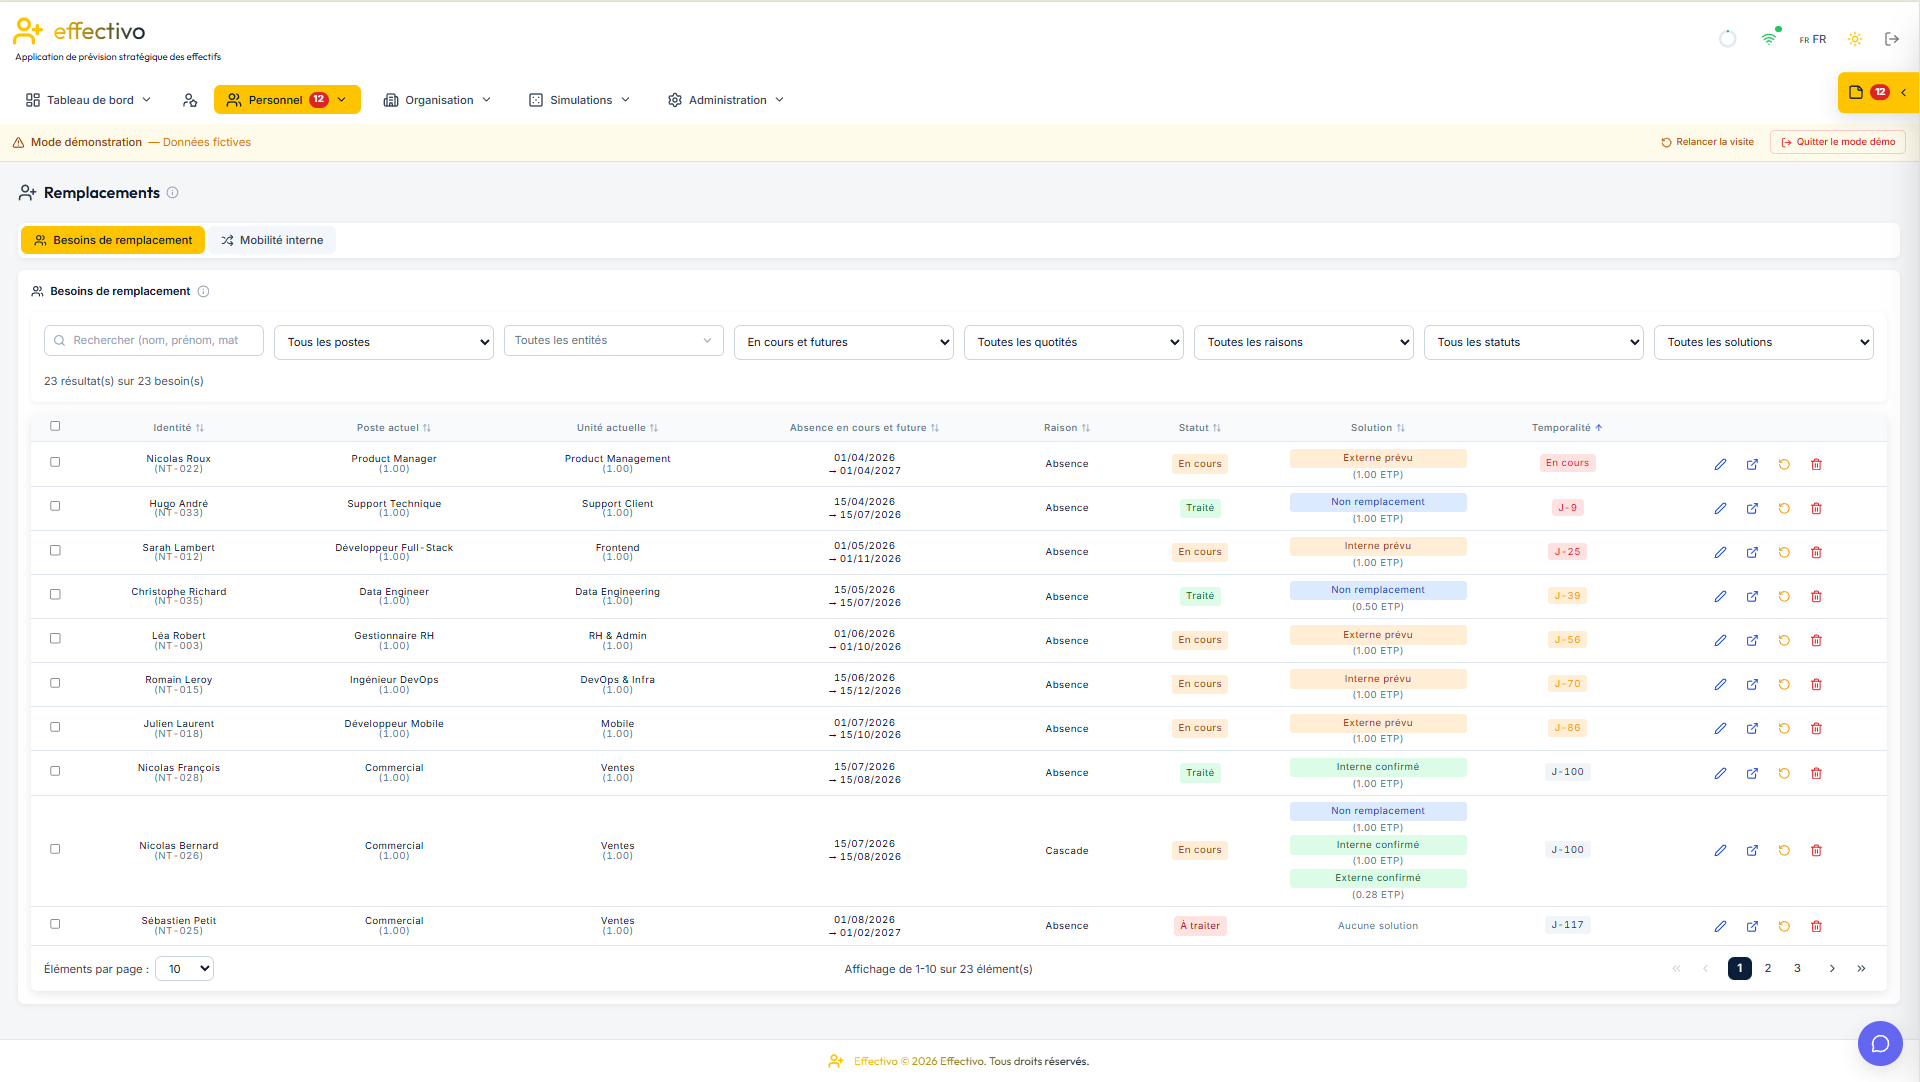This screenshot has width=1920, height=1082.
Task: Open the user settings icon beside Tableau de bord
Action: (x=190, y=100)
